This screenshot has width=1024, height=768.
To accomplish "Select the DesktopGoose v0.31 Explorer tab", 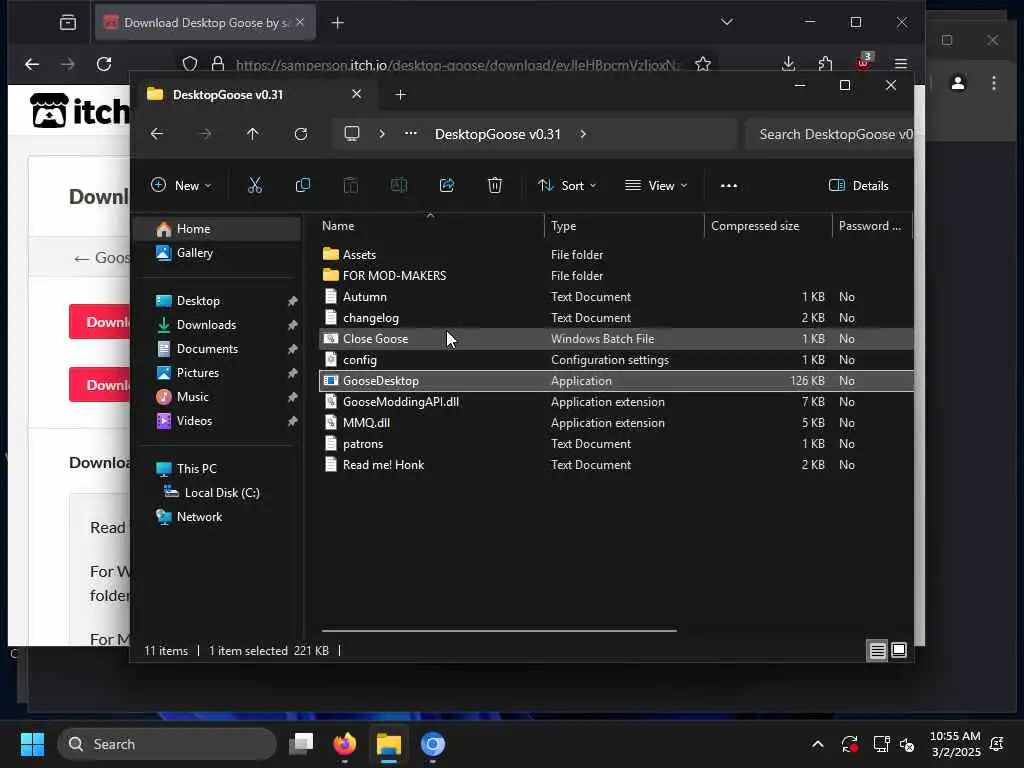I will [255, 95].
